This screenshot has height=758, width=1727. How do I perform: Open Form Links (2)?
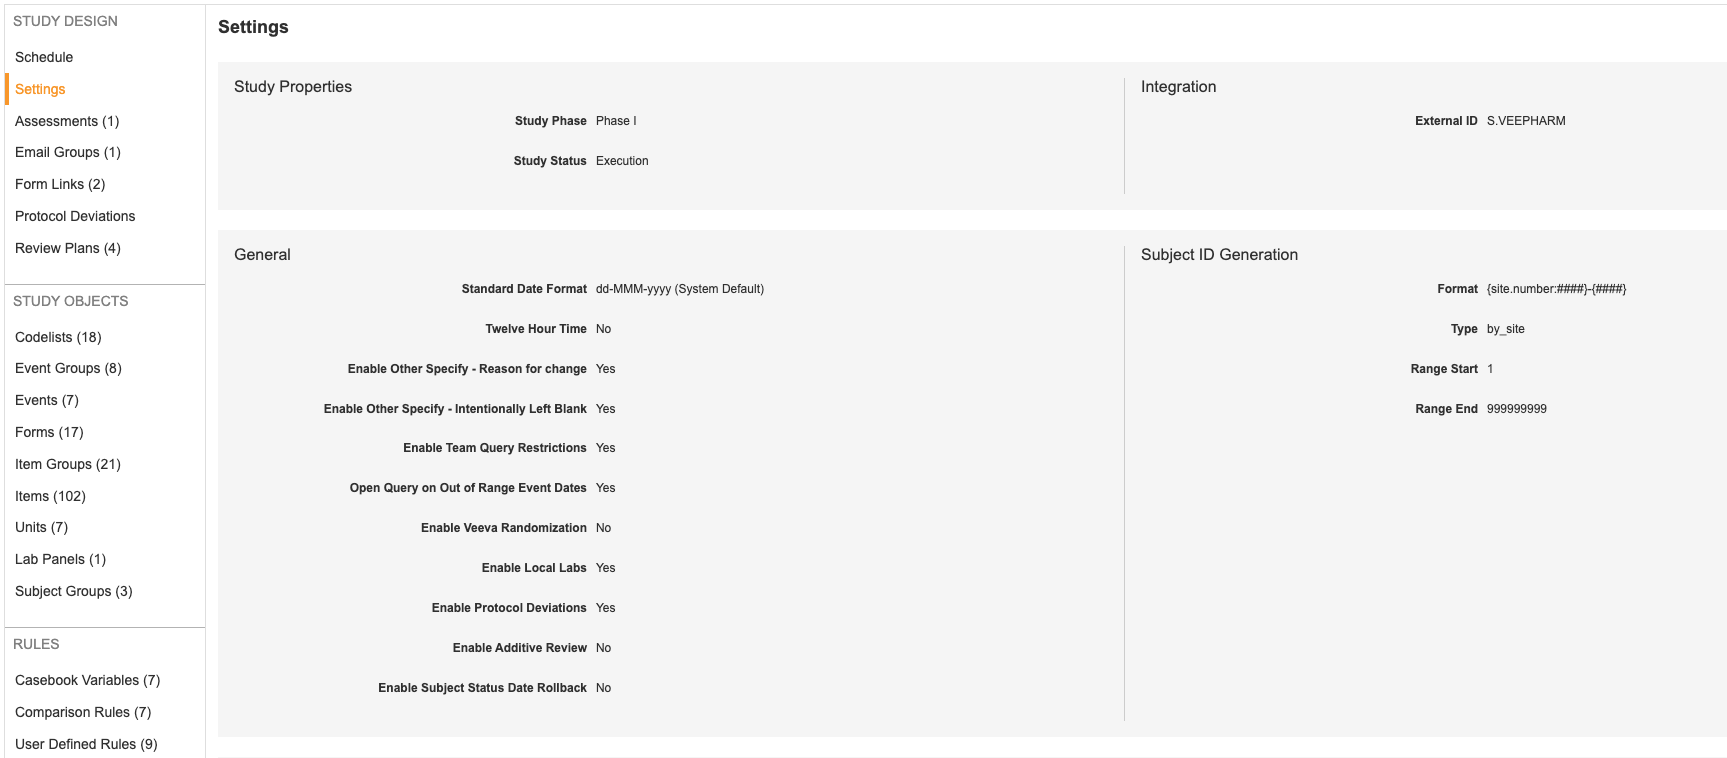60,184
